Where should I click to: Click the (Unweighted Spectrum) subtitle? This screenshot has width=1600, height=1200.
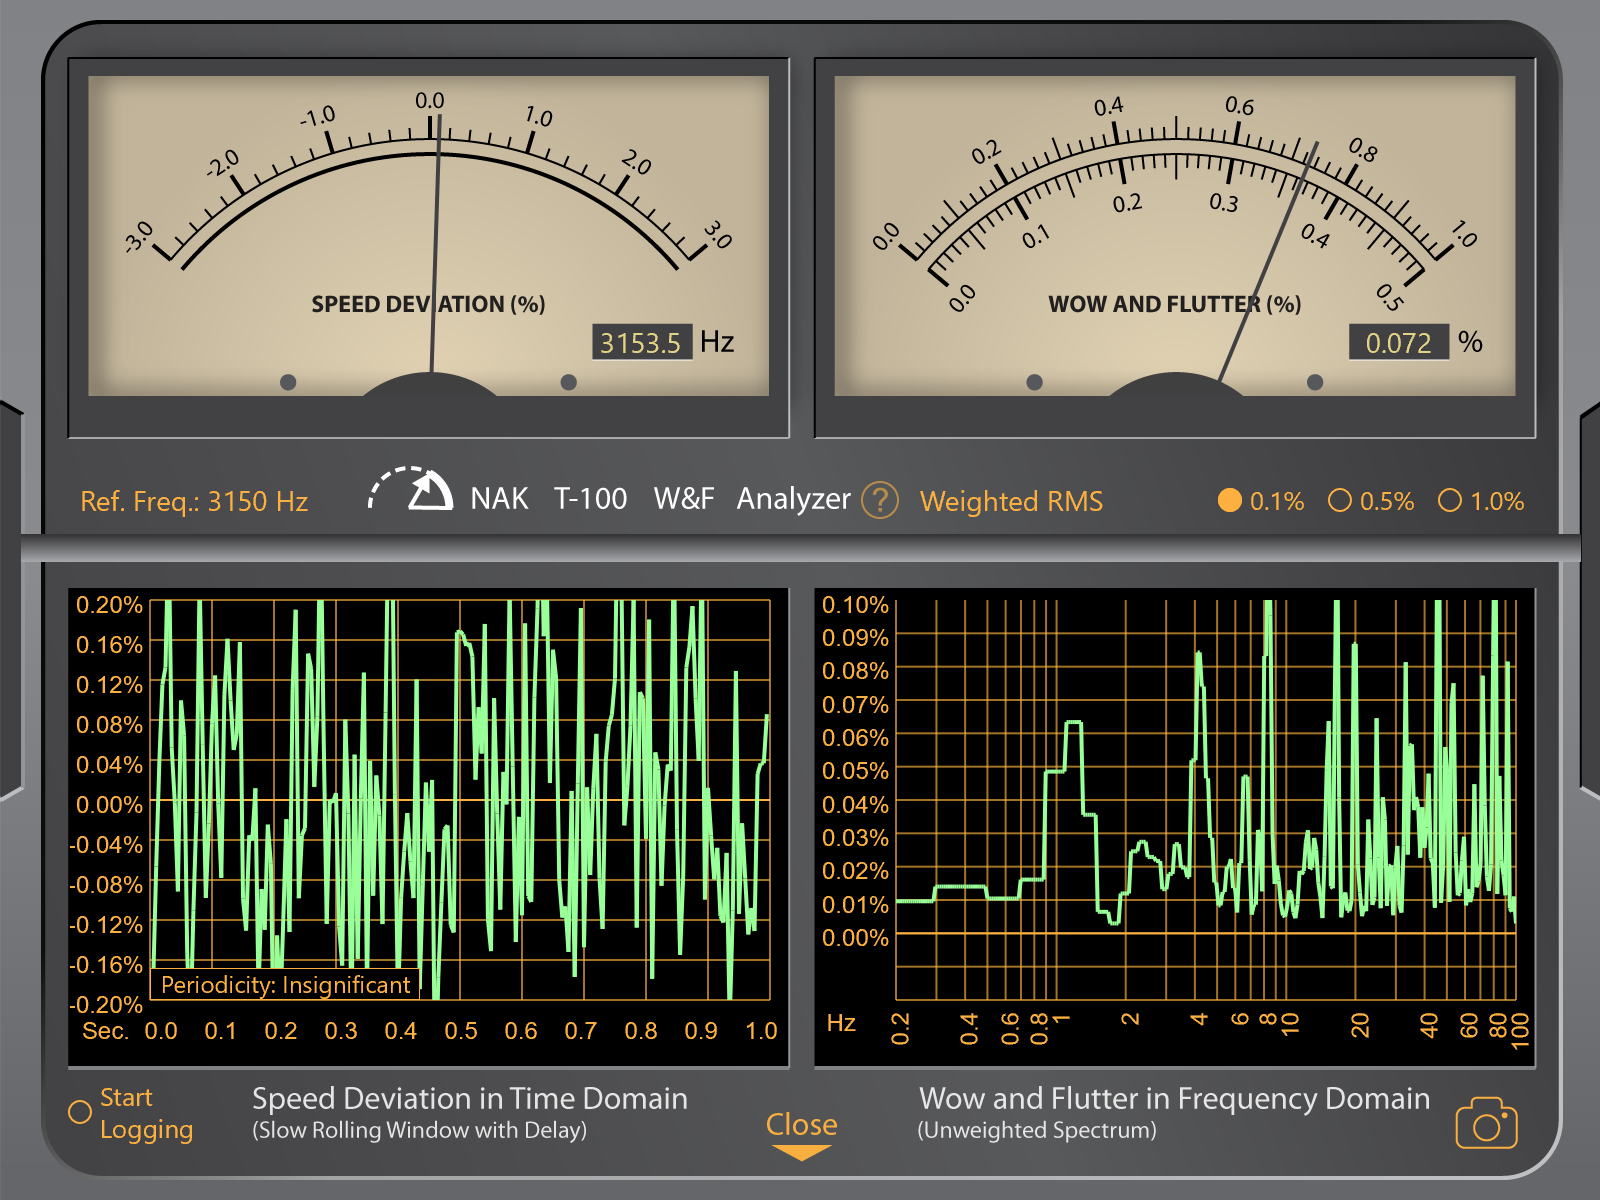tap(1037, 1130)
